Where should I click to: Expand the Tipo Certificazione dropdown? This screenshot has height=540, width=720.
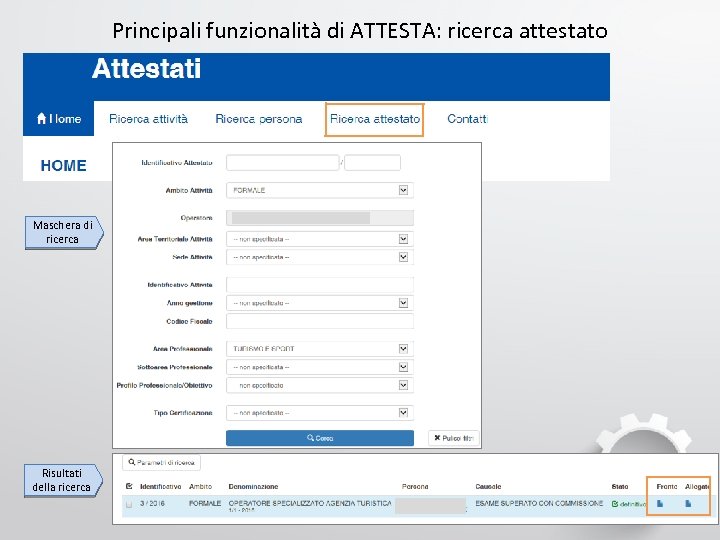(x=320, y=413)
